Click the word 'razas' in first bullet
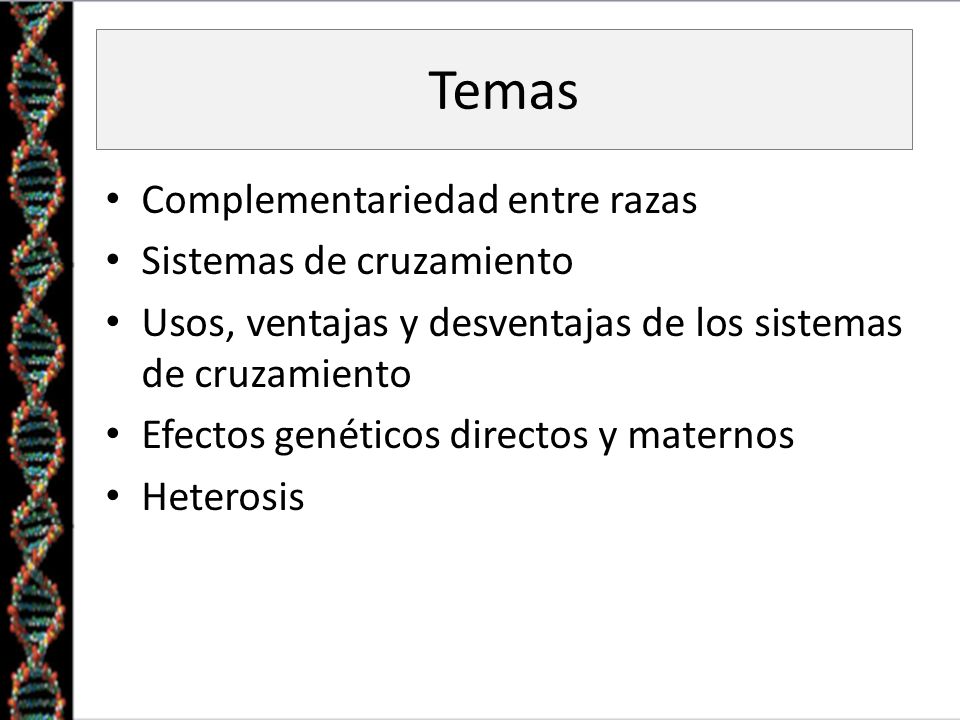This screenshot has width=960, height=720. (x=653, y=202)
